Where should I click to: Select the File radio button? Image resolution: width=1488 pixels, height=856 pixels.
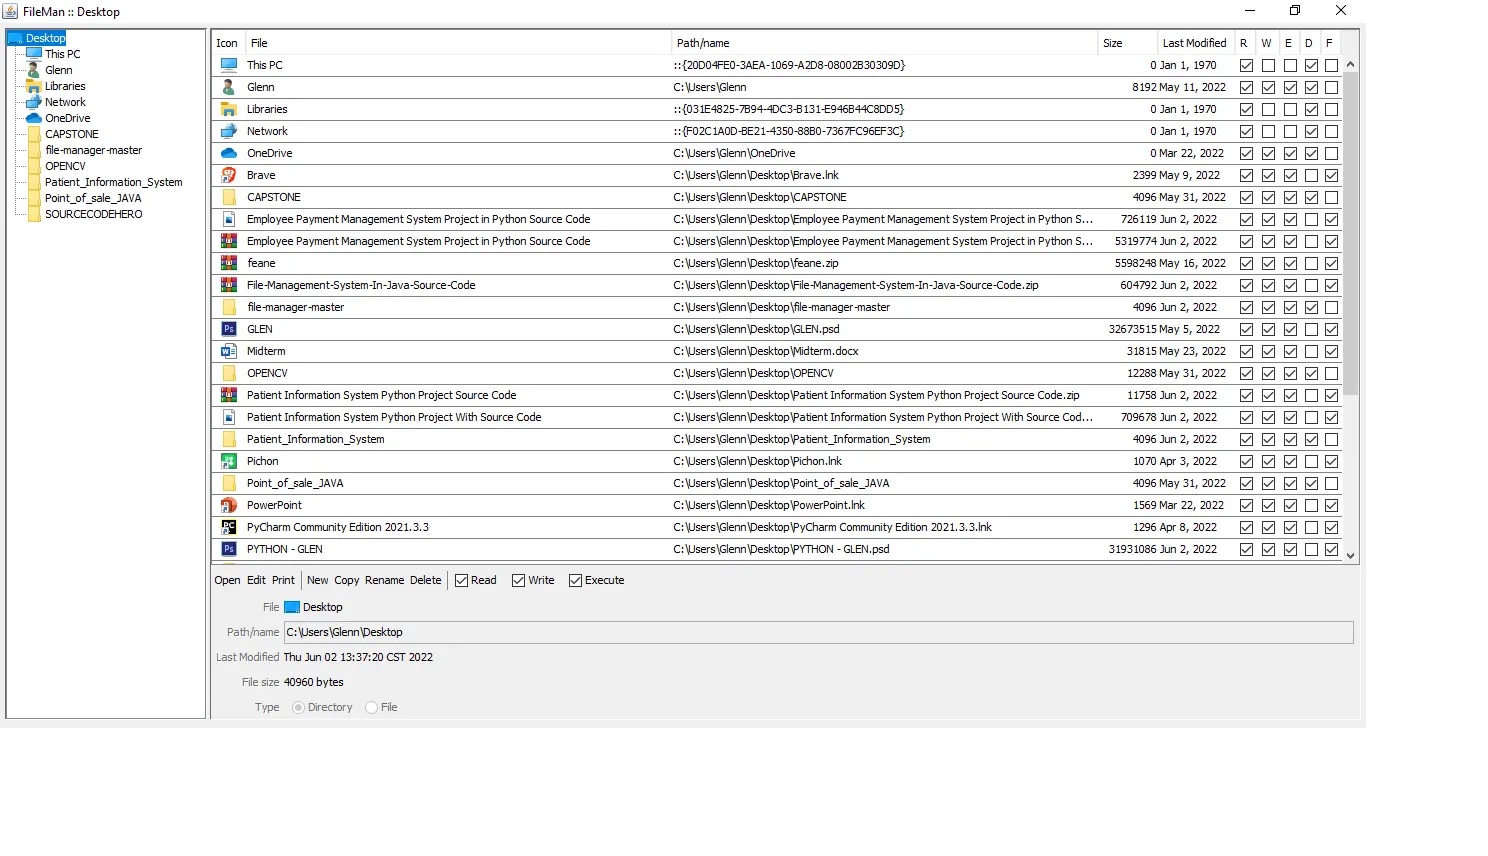[372, 708]
